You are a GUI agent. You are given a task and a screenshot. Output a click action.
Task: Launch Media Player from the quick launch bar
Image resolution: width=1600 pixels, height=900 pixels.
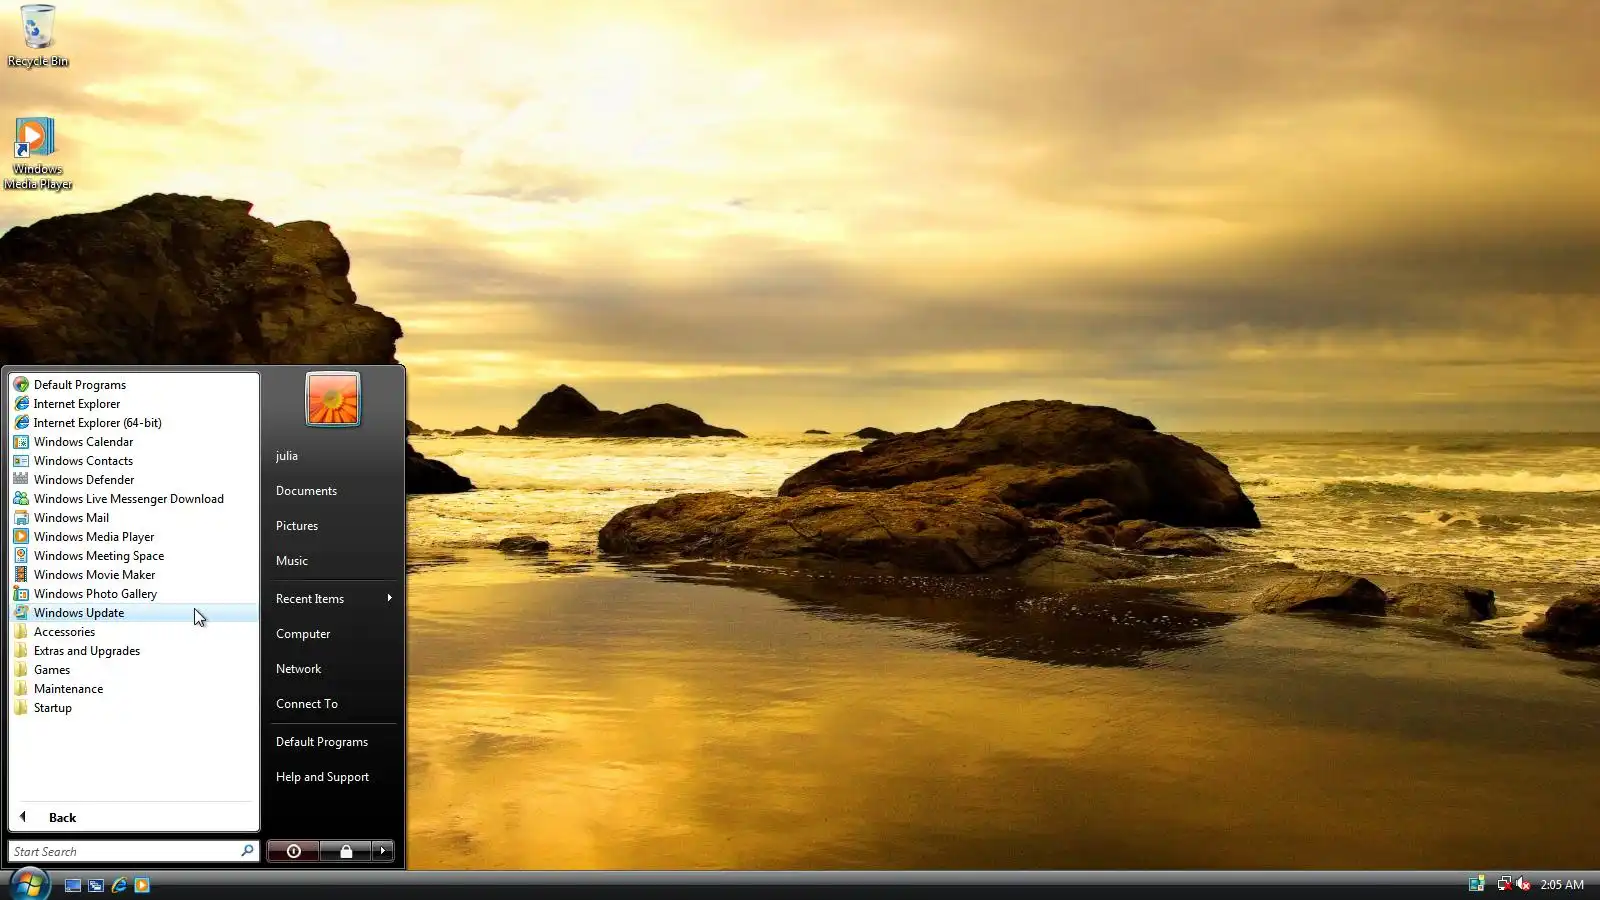[x=142, y=885]
